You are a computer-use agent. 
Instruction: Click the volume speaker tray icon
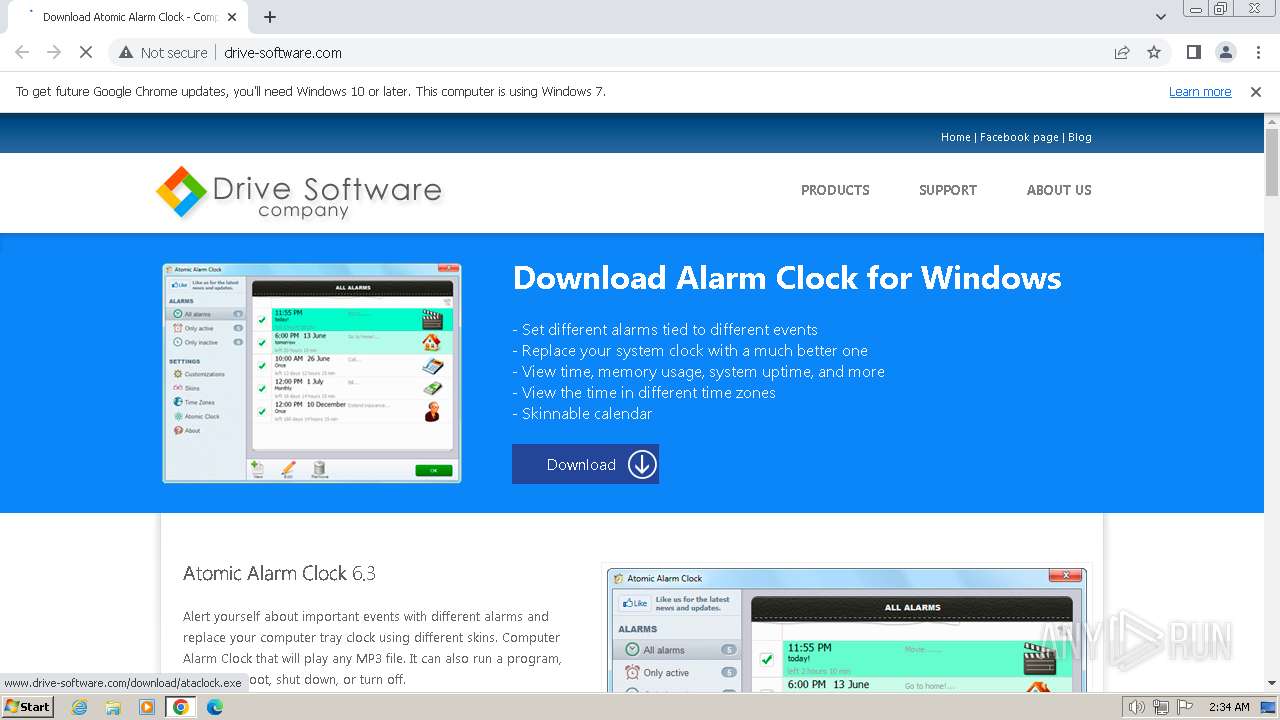click(x=1136, y=707)
